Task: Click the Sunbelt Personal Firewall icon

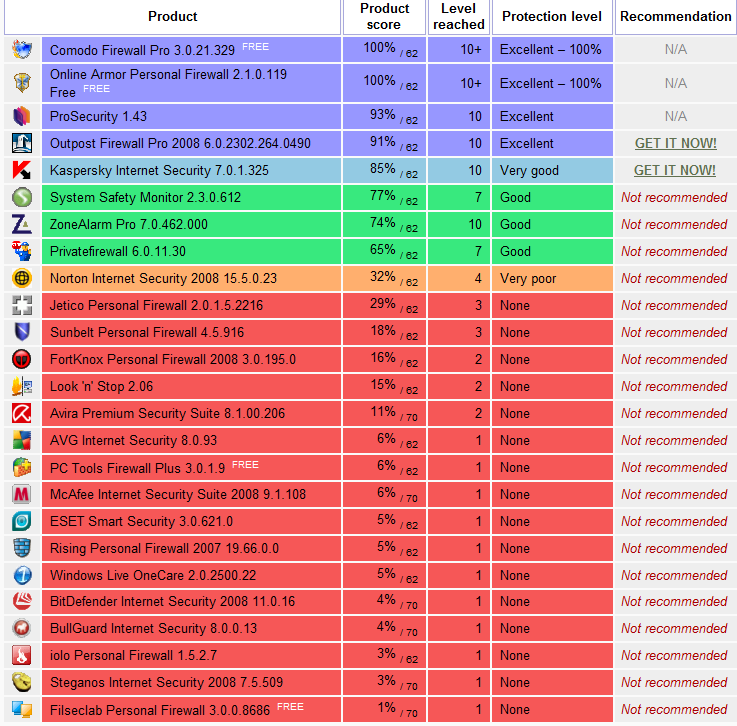Action: (x=22, y=332)
